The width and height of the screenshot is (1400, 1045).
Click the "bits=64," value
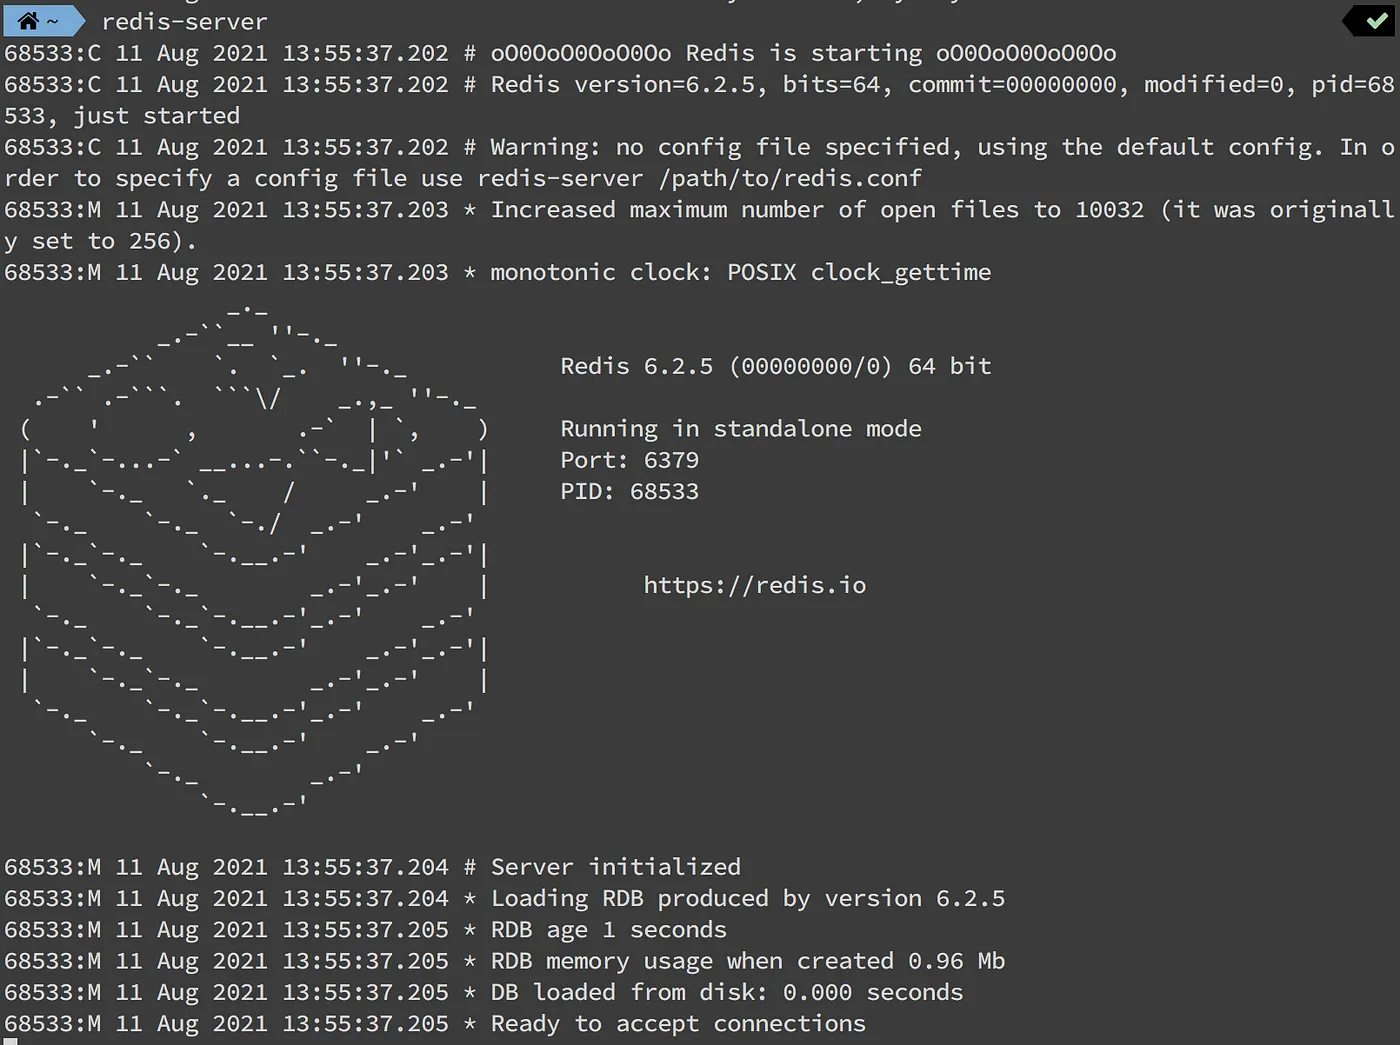tap(838, 85)
